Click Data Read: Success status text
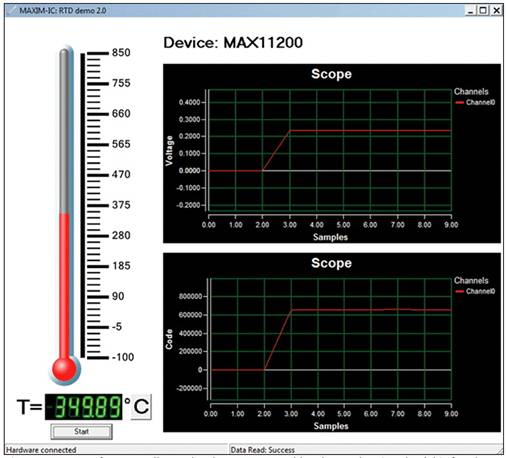507x458 pixels. pyautogui.click(x=263, y=450)
